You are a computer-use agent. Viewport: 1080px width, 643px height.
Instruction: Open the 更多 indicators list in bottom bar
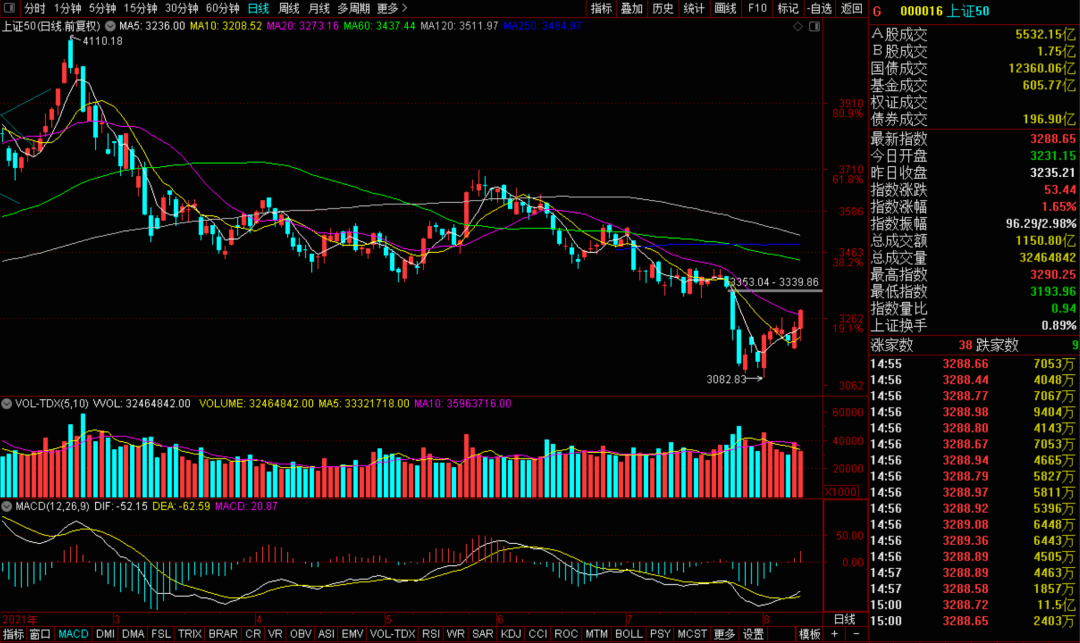(724, 634)
